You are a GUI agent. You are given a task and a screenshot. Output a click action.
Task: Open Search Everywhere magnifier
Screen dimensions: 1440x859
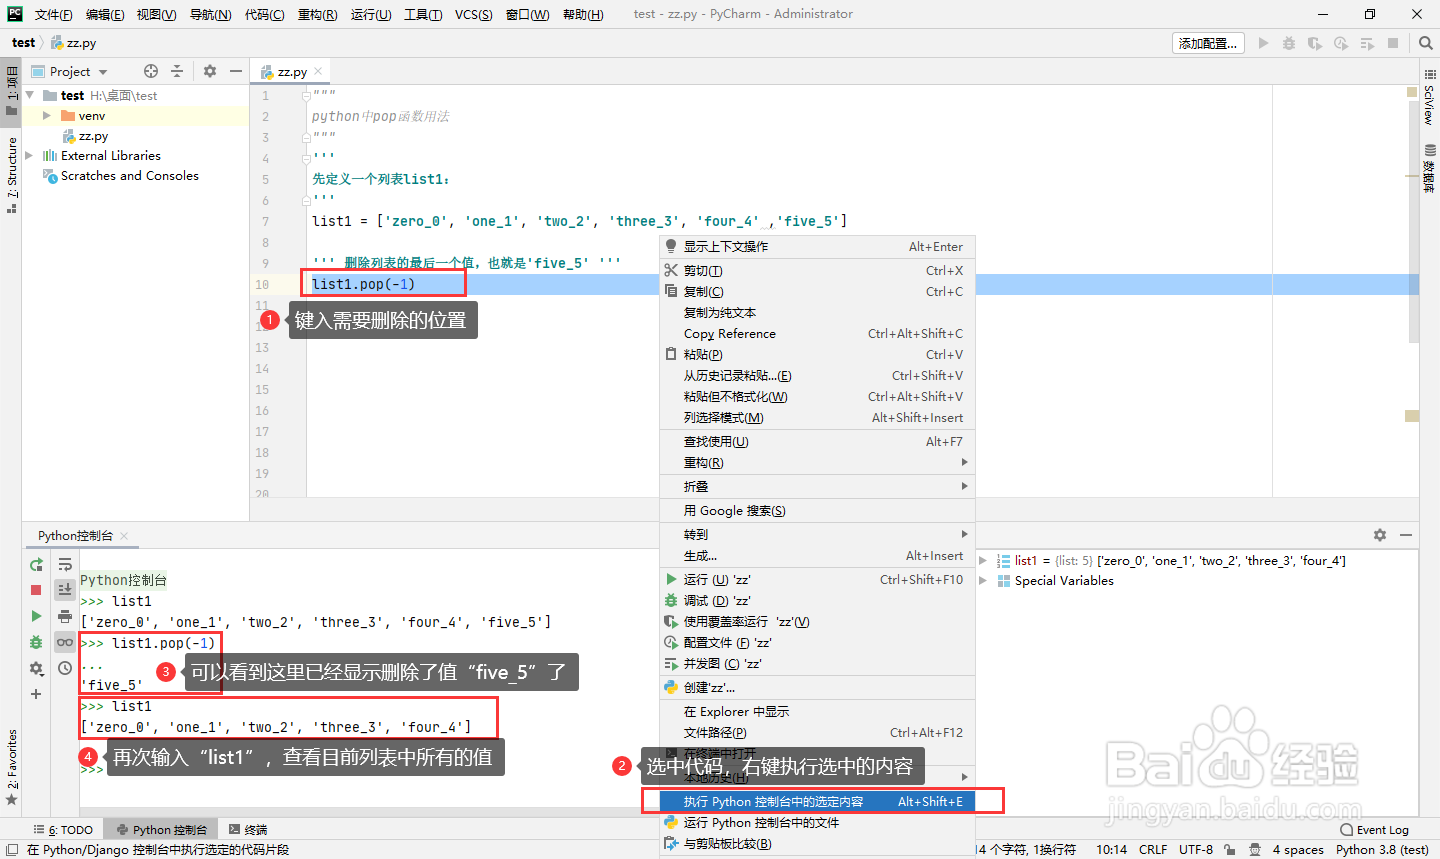pos(1426,43)
